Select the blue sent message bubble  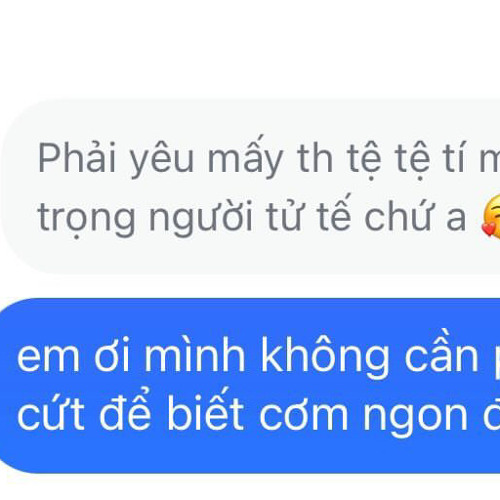coord(250,385)
